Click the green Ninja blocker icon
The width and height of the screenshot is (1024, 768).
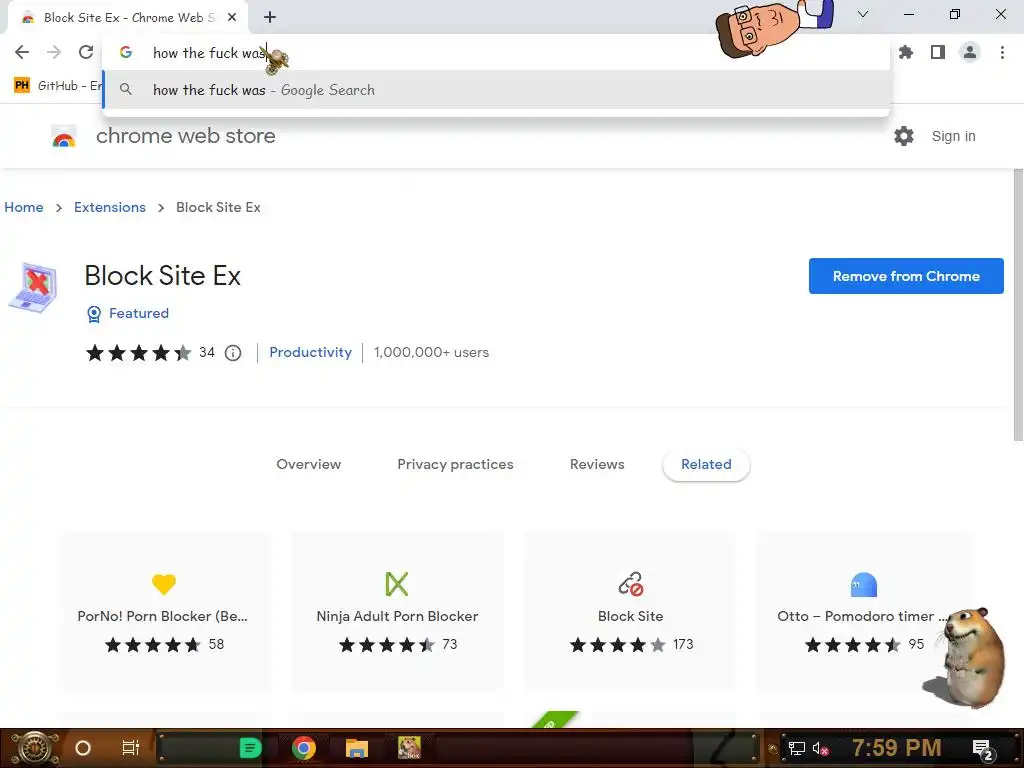[396, 584]
